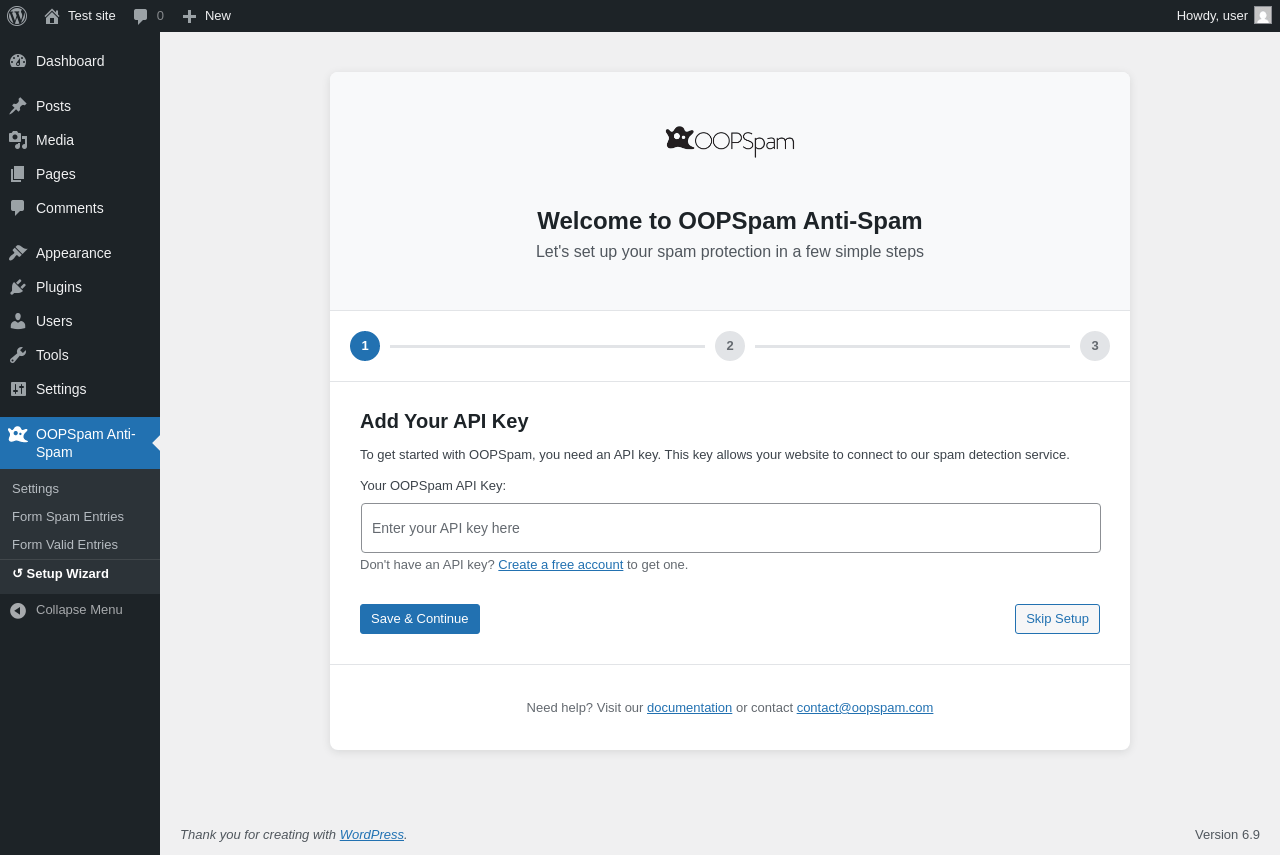Click the comments bubble icon in admin bar
Image resolution: width=1280 pixels, height=855 pixels.
pyautogui.click(x=140, y=16)
